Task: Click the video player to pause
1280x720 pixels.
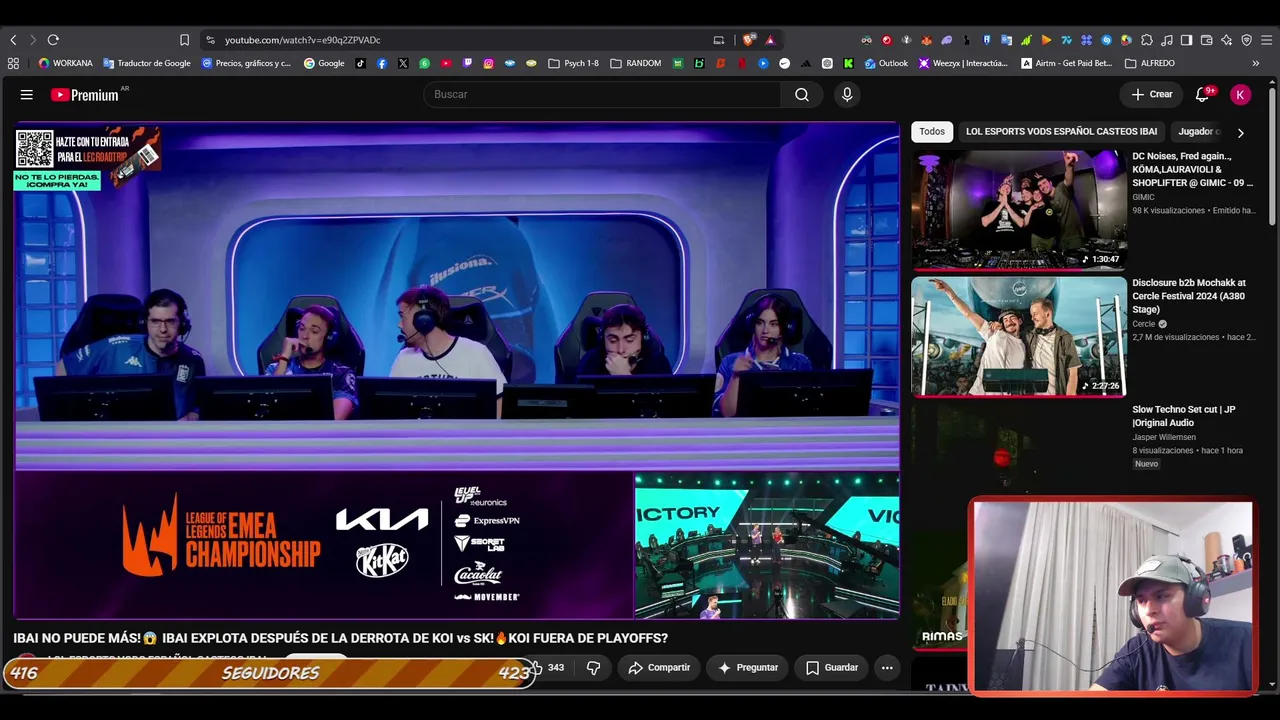Action: [x=456, y=370]
